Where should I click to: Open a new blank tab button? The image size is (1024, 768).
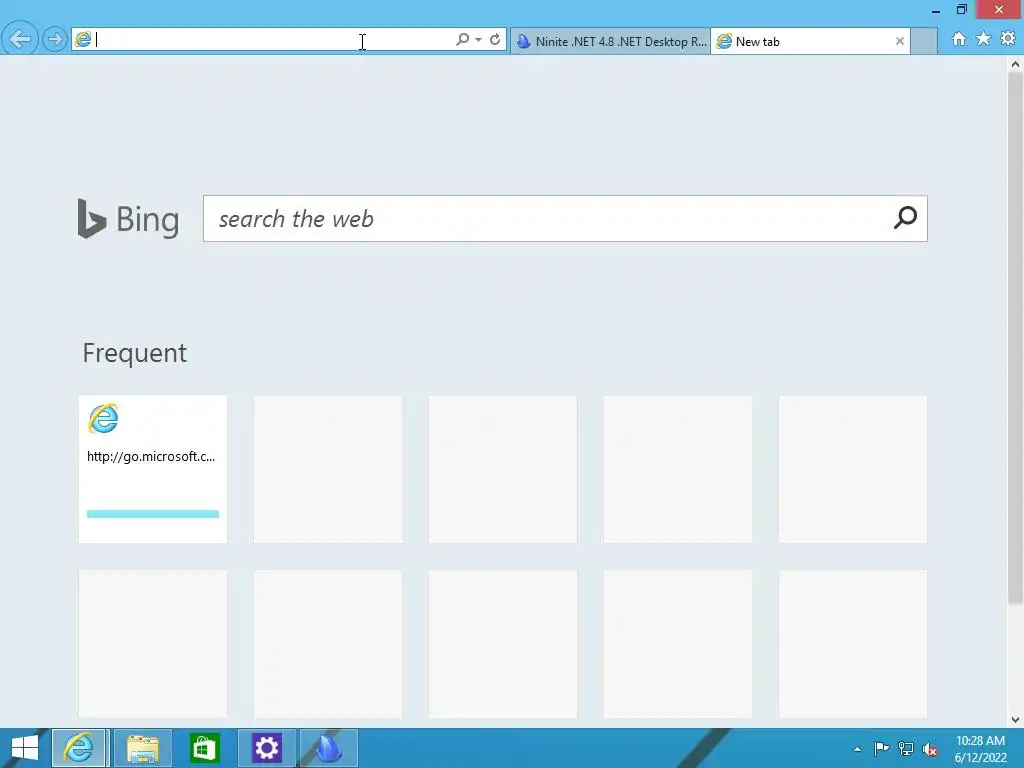coord(923,41)
